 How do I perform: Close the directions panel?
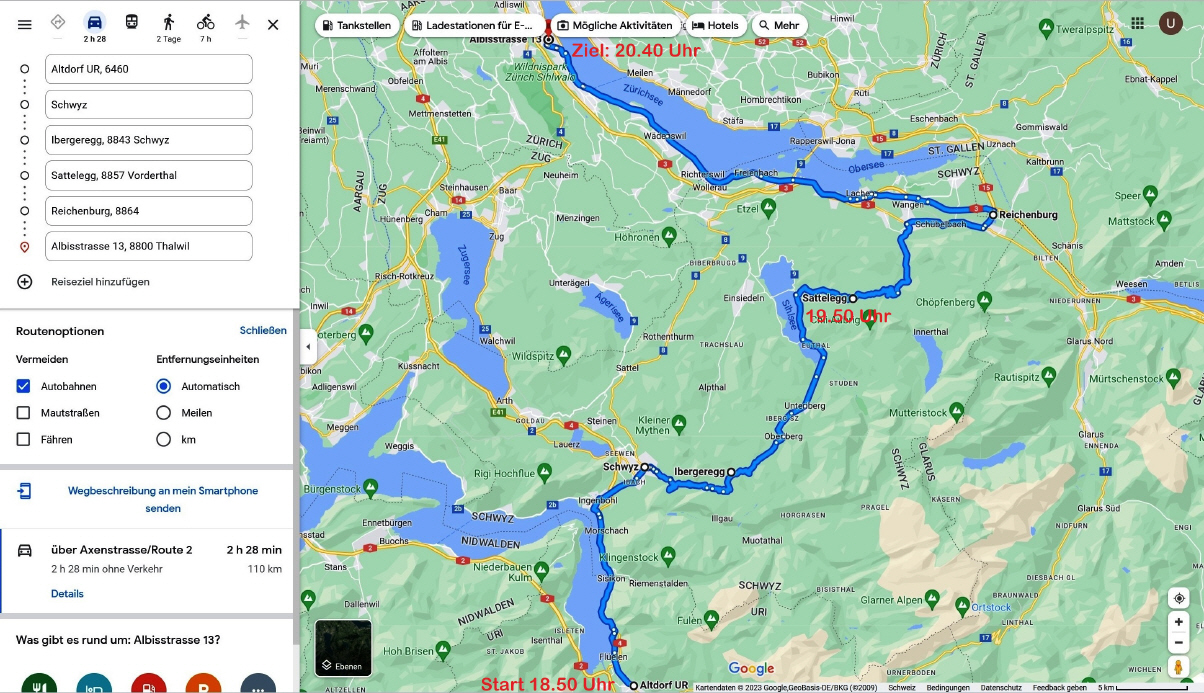tap(273, 24)
